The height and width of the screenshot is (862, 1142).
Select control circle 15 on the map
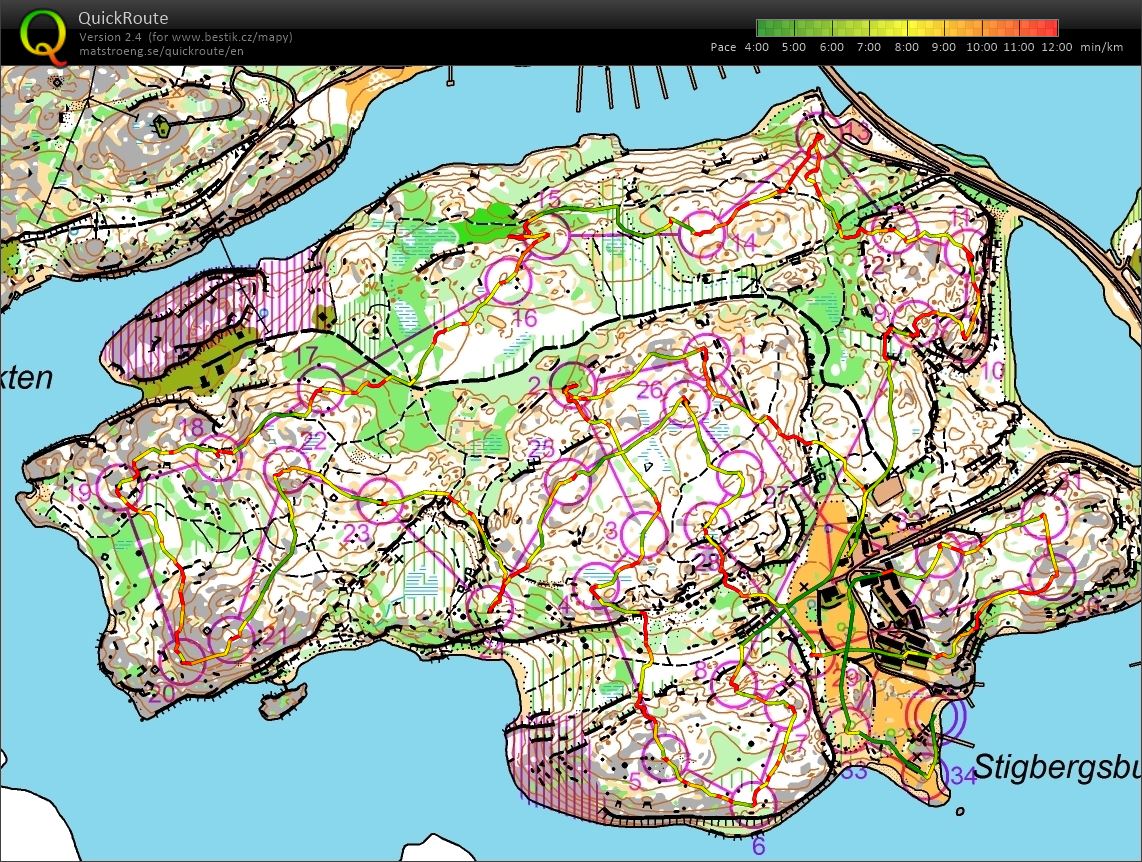tap(547, 237)
